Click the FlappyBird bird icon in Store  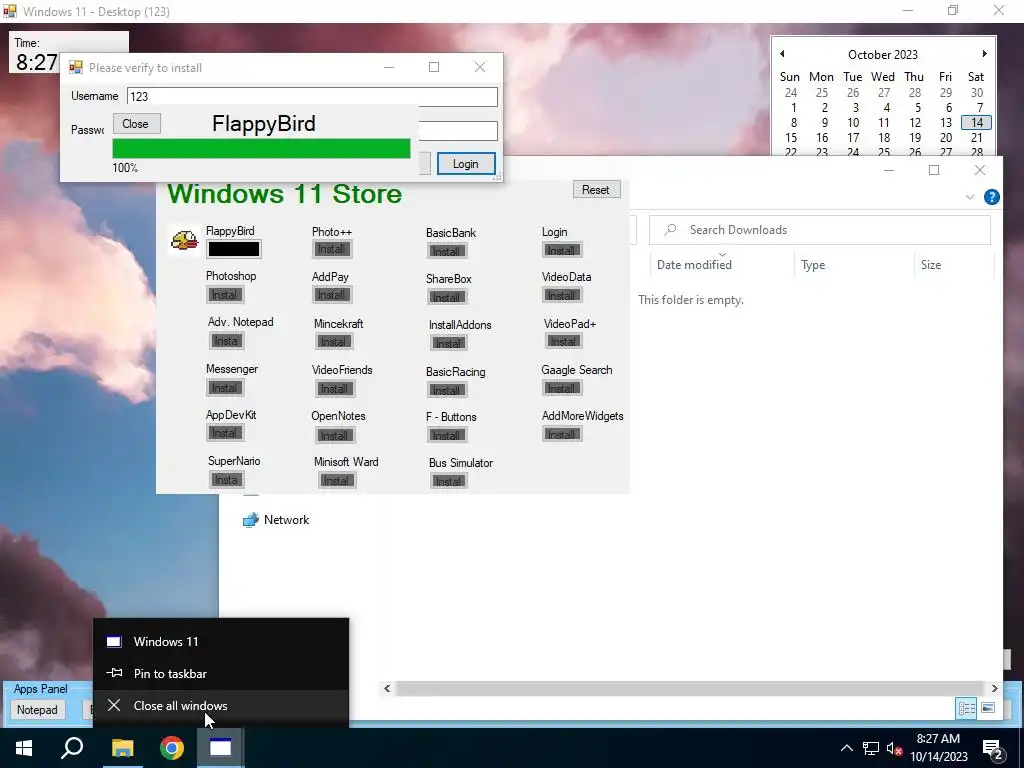(184, 240)
